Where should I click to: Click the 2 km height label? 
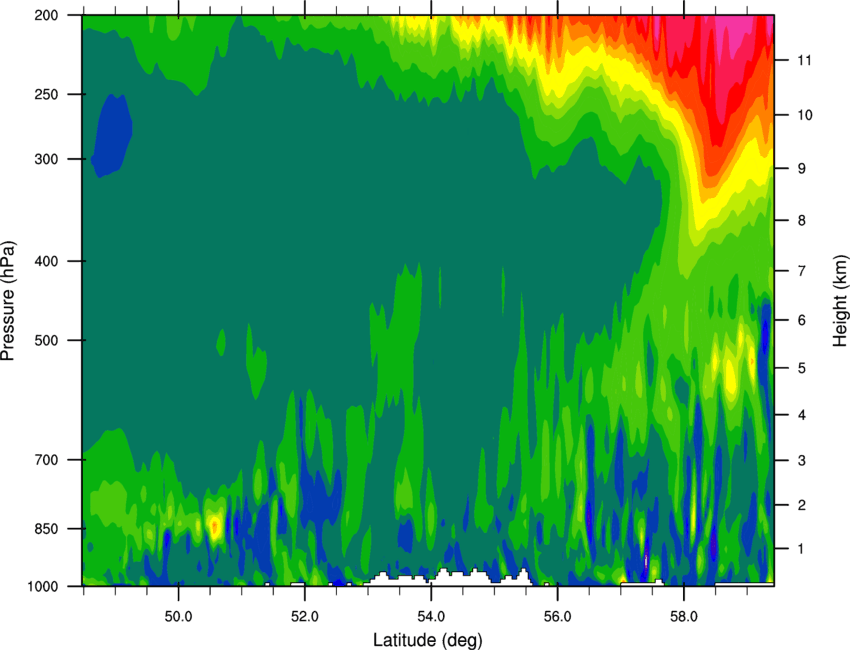pos(801,505)
